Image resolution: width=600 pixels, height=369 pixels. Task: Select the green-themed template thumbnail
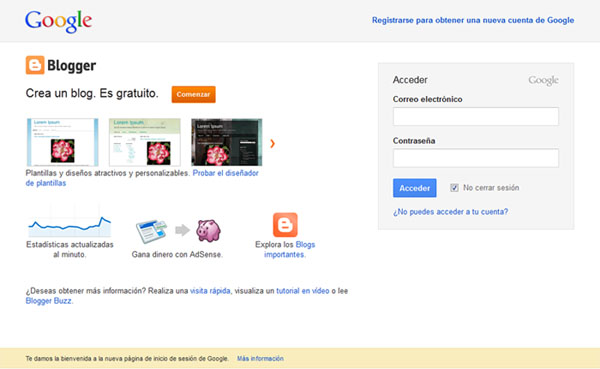point(145,142)
